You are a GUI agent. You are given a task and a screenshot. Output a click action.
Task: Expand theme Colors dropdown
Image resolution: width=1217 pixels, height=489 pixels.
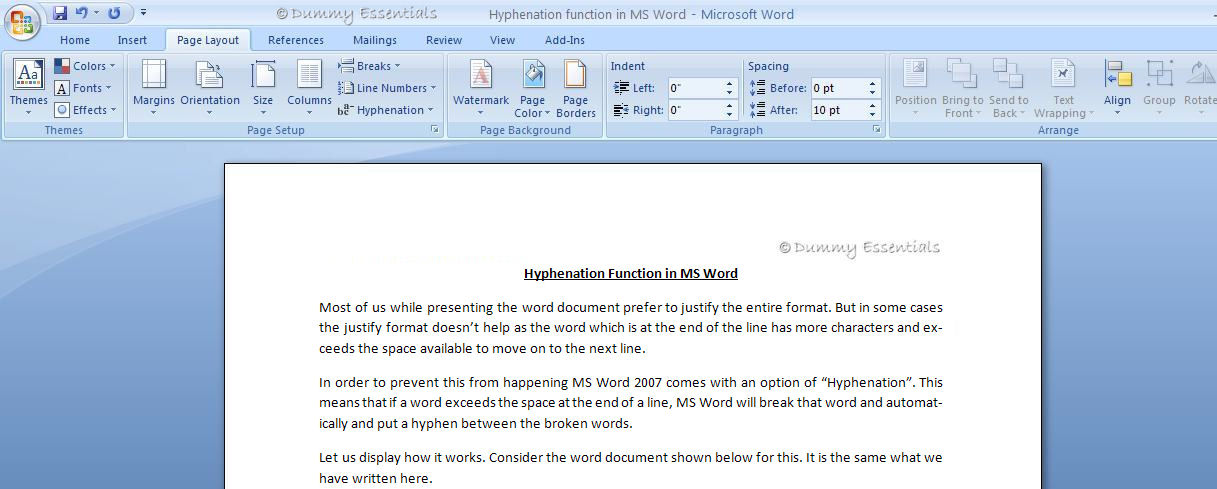pyautogui.click(x=85, y=66)
